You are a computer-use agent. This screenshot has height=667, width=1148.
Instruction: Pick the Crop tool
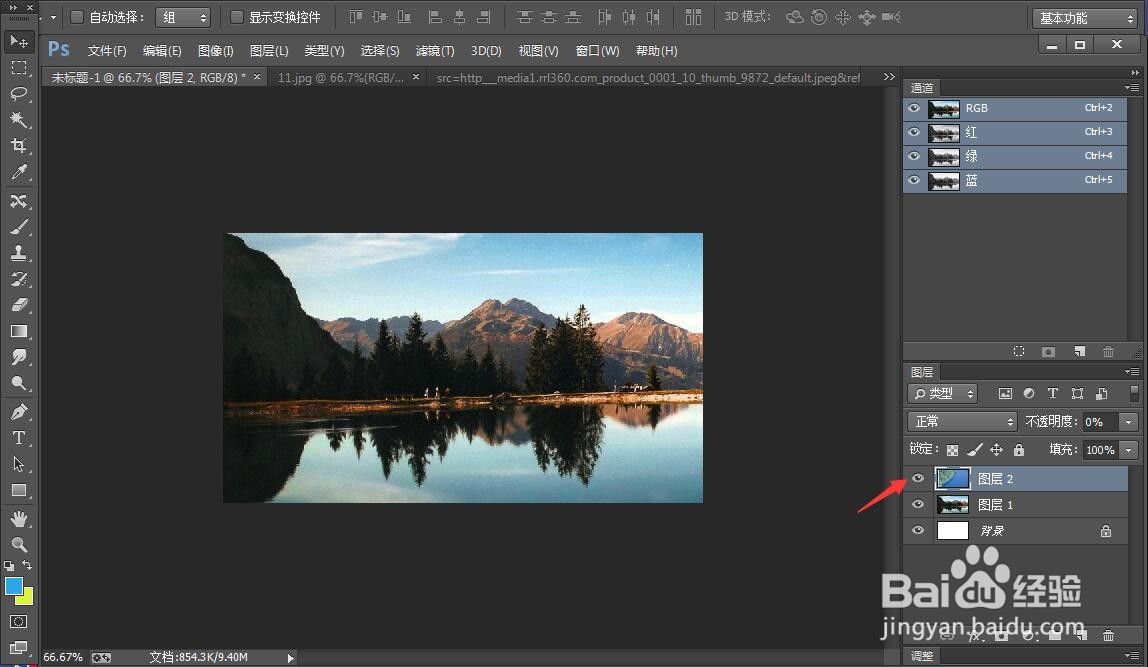pyautogui.click(x=19, y=146)
